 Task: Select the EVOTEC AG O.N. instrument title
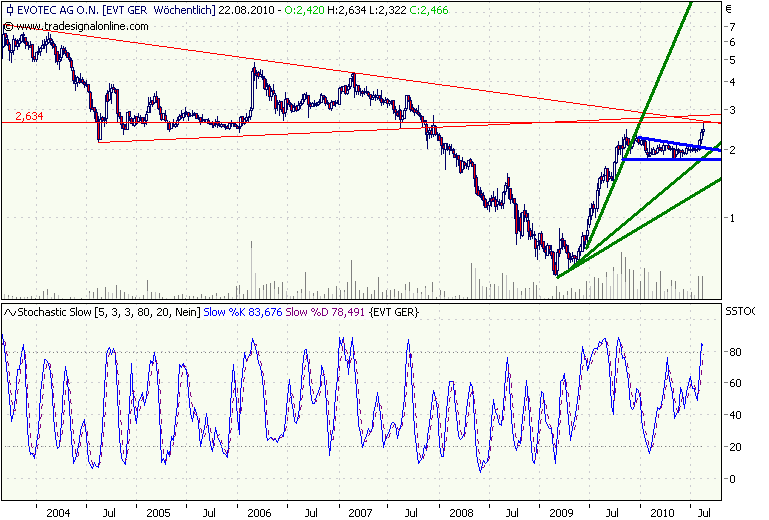[x=57, y=10]
